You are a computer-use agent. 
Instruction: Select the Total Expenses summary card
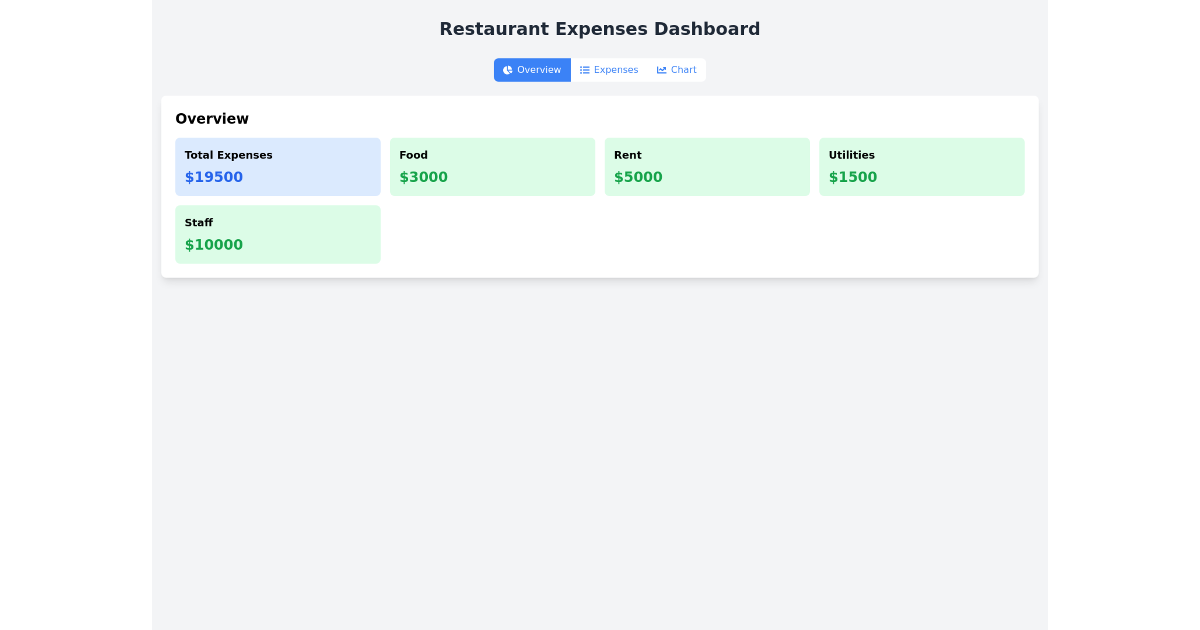tap(278, 166)
